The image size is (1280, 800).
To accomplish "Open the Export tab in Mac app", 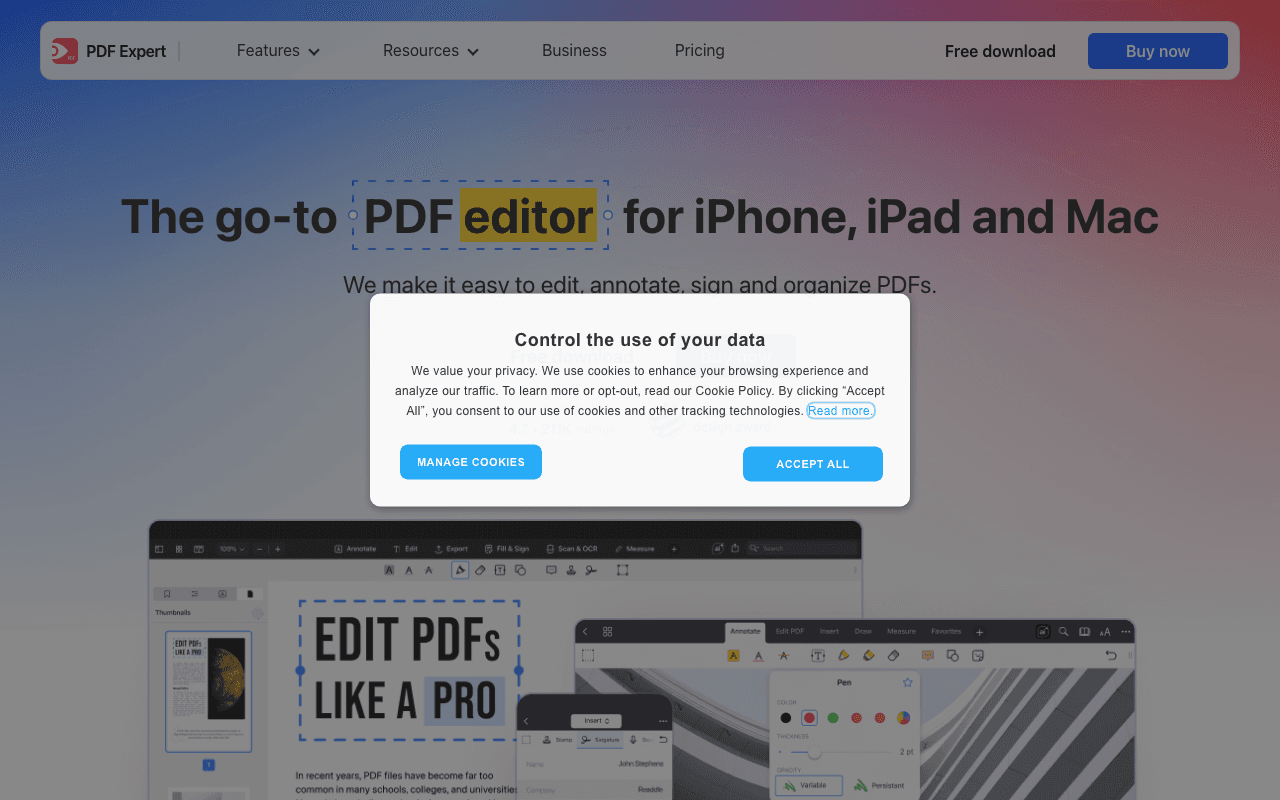I will [451, 549].
